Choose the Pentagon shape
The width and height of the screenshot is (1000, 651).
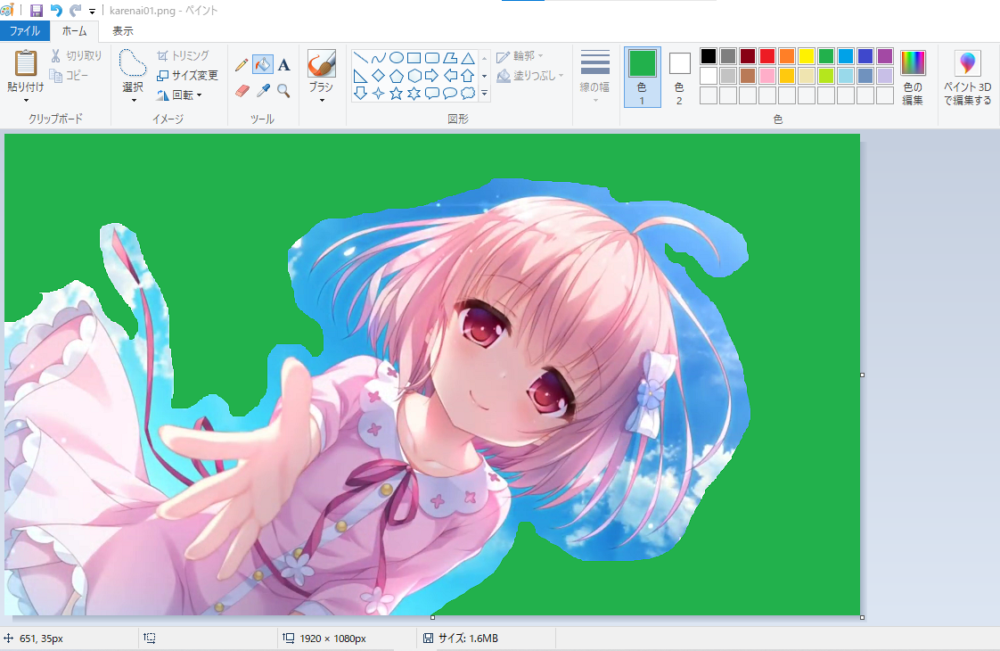[x=396, y=76]
